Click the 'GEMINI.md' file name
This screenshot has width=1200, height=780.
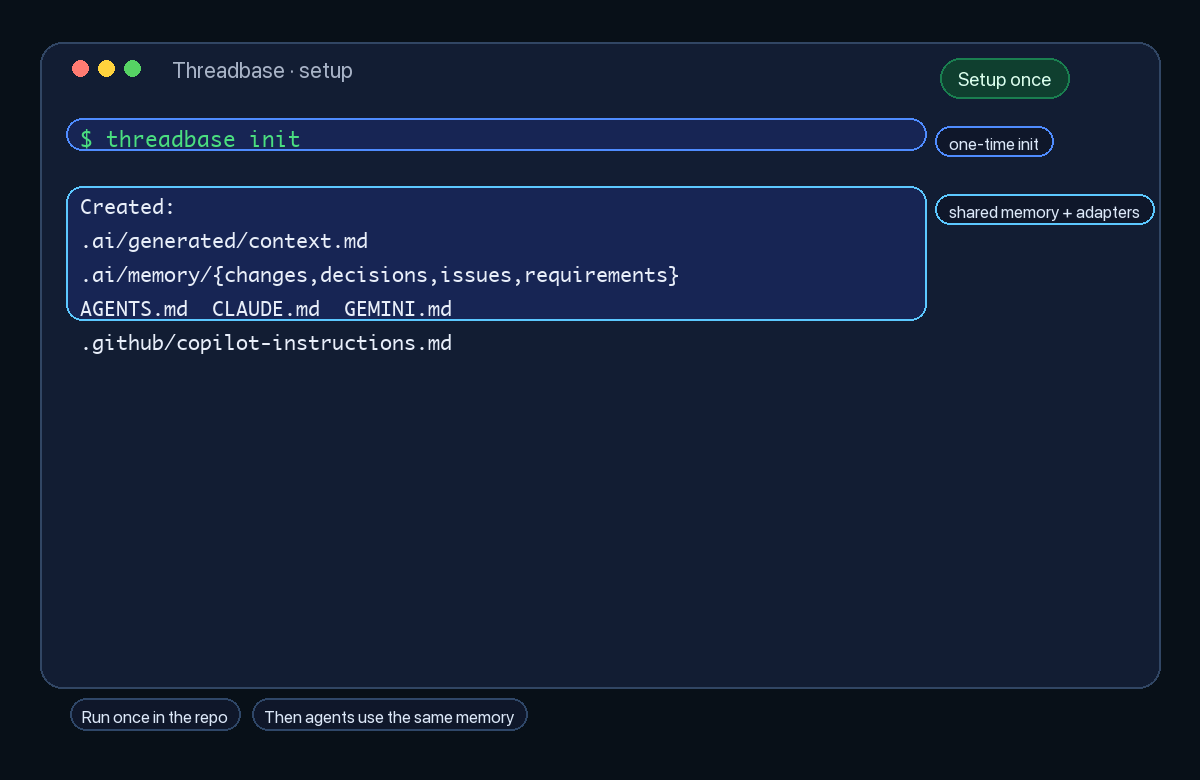[398, 309]
